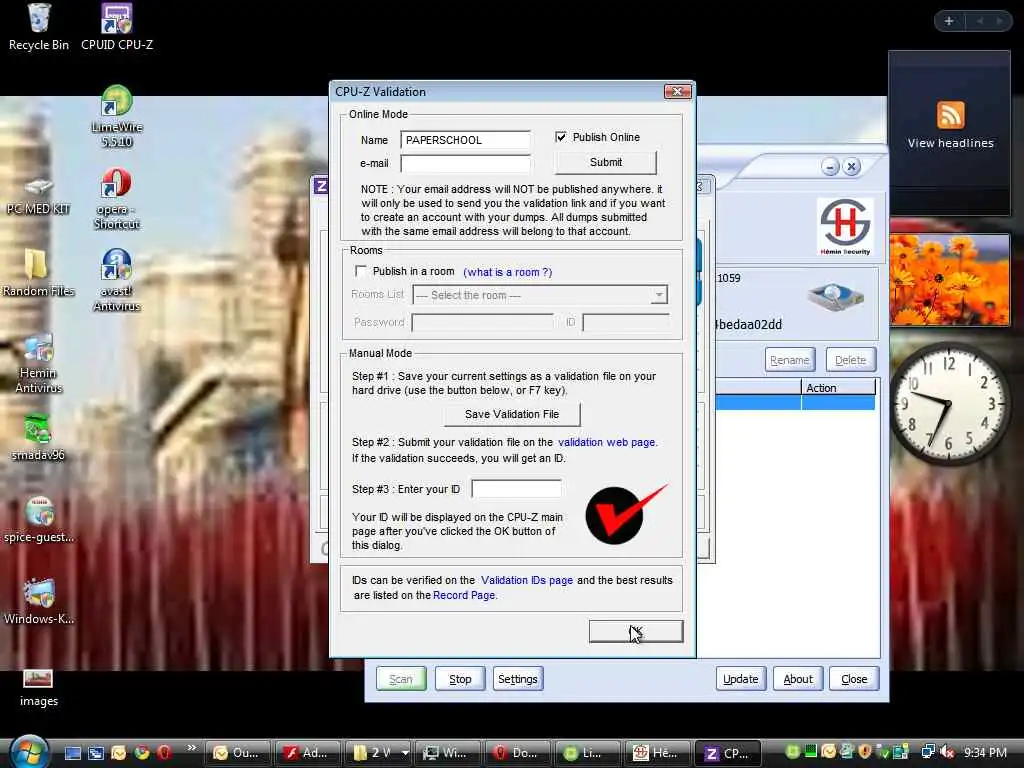Open the smadav96 desktop icon
1024x768 pixels.
39,436
